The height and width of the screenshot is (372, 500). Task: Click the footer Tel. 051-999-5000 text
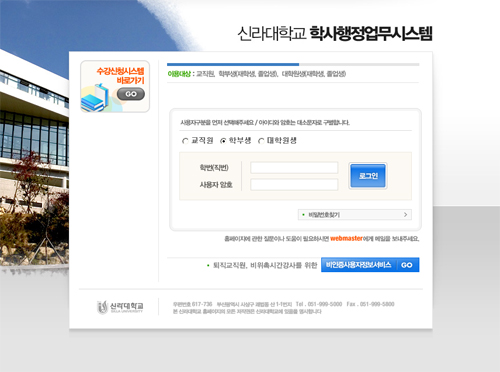tap(319, 304)
